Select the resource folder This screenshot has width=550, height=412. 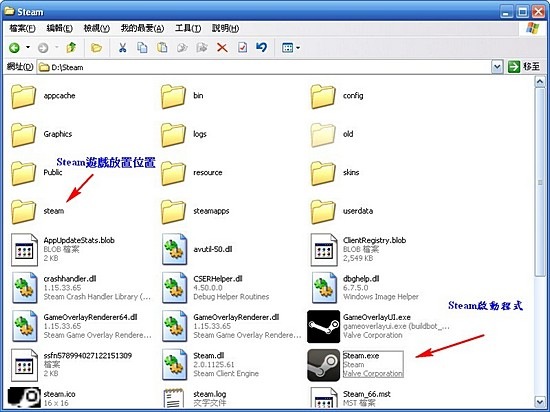192,173
